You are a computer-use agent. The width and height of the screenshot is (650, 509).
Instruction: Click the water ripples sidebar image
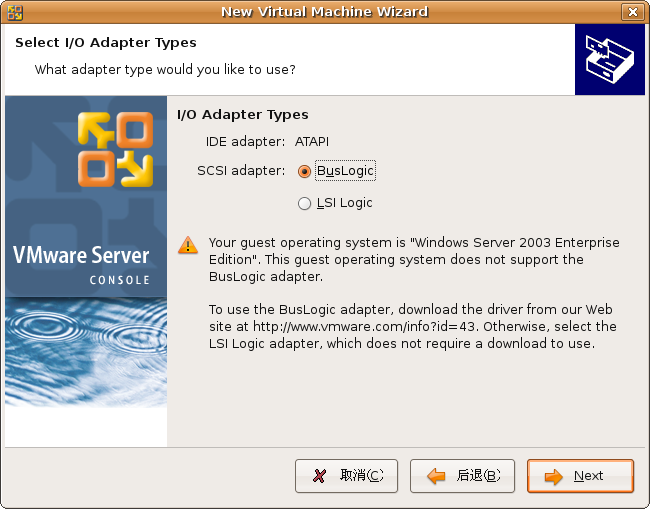86,352
